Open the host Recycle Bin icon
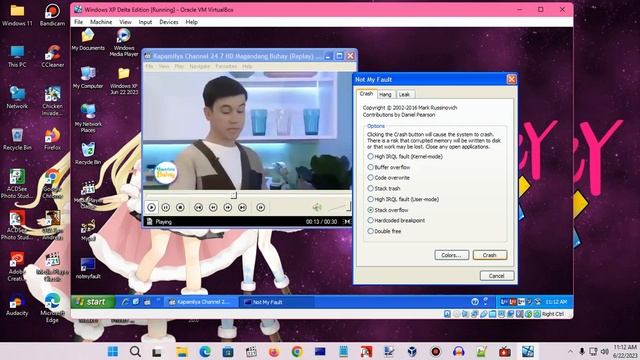The width and height of the screenshot is (640, 360). (17, 139)
